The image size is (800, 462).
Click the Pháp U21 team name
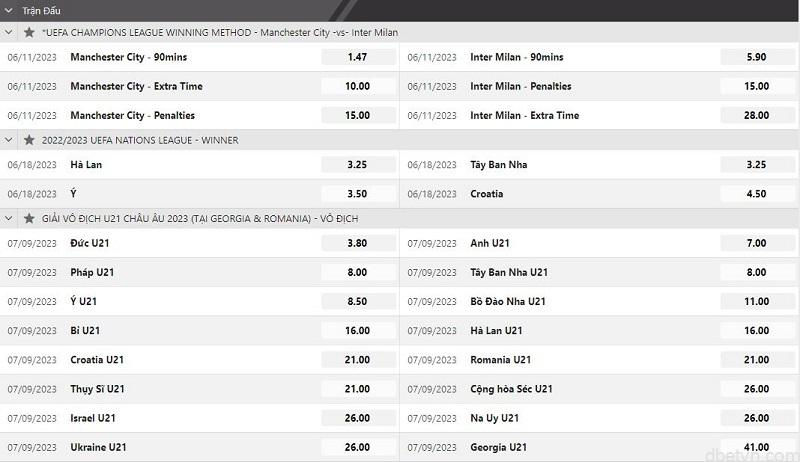(92, 272)
